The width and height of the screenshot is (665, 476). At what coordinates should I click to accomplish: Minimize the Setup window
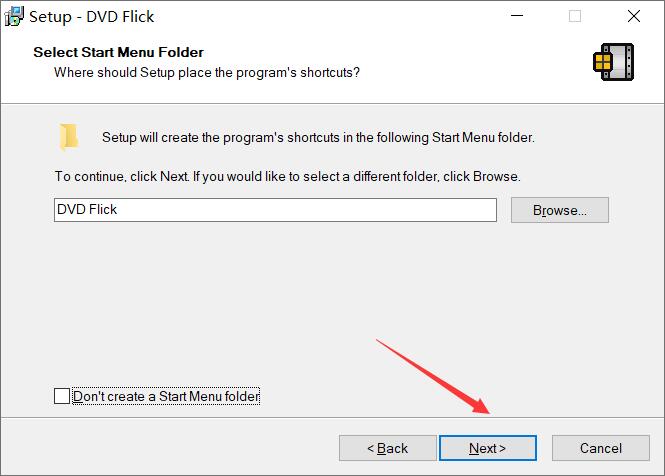[517, 16]
